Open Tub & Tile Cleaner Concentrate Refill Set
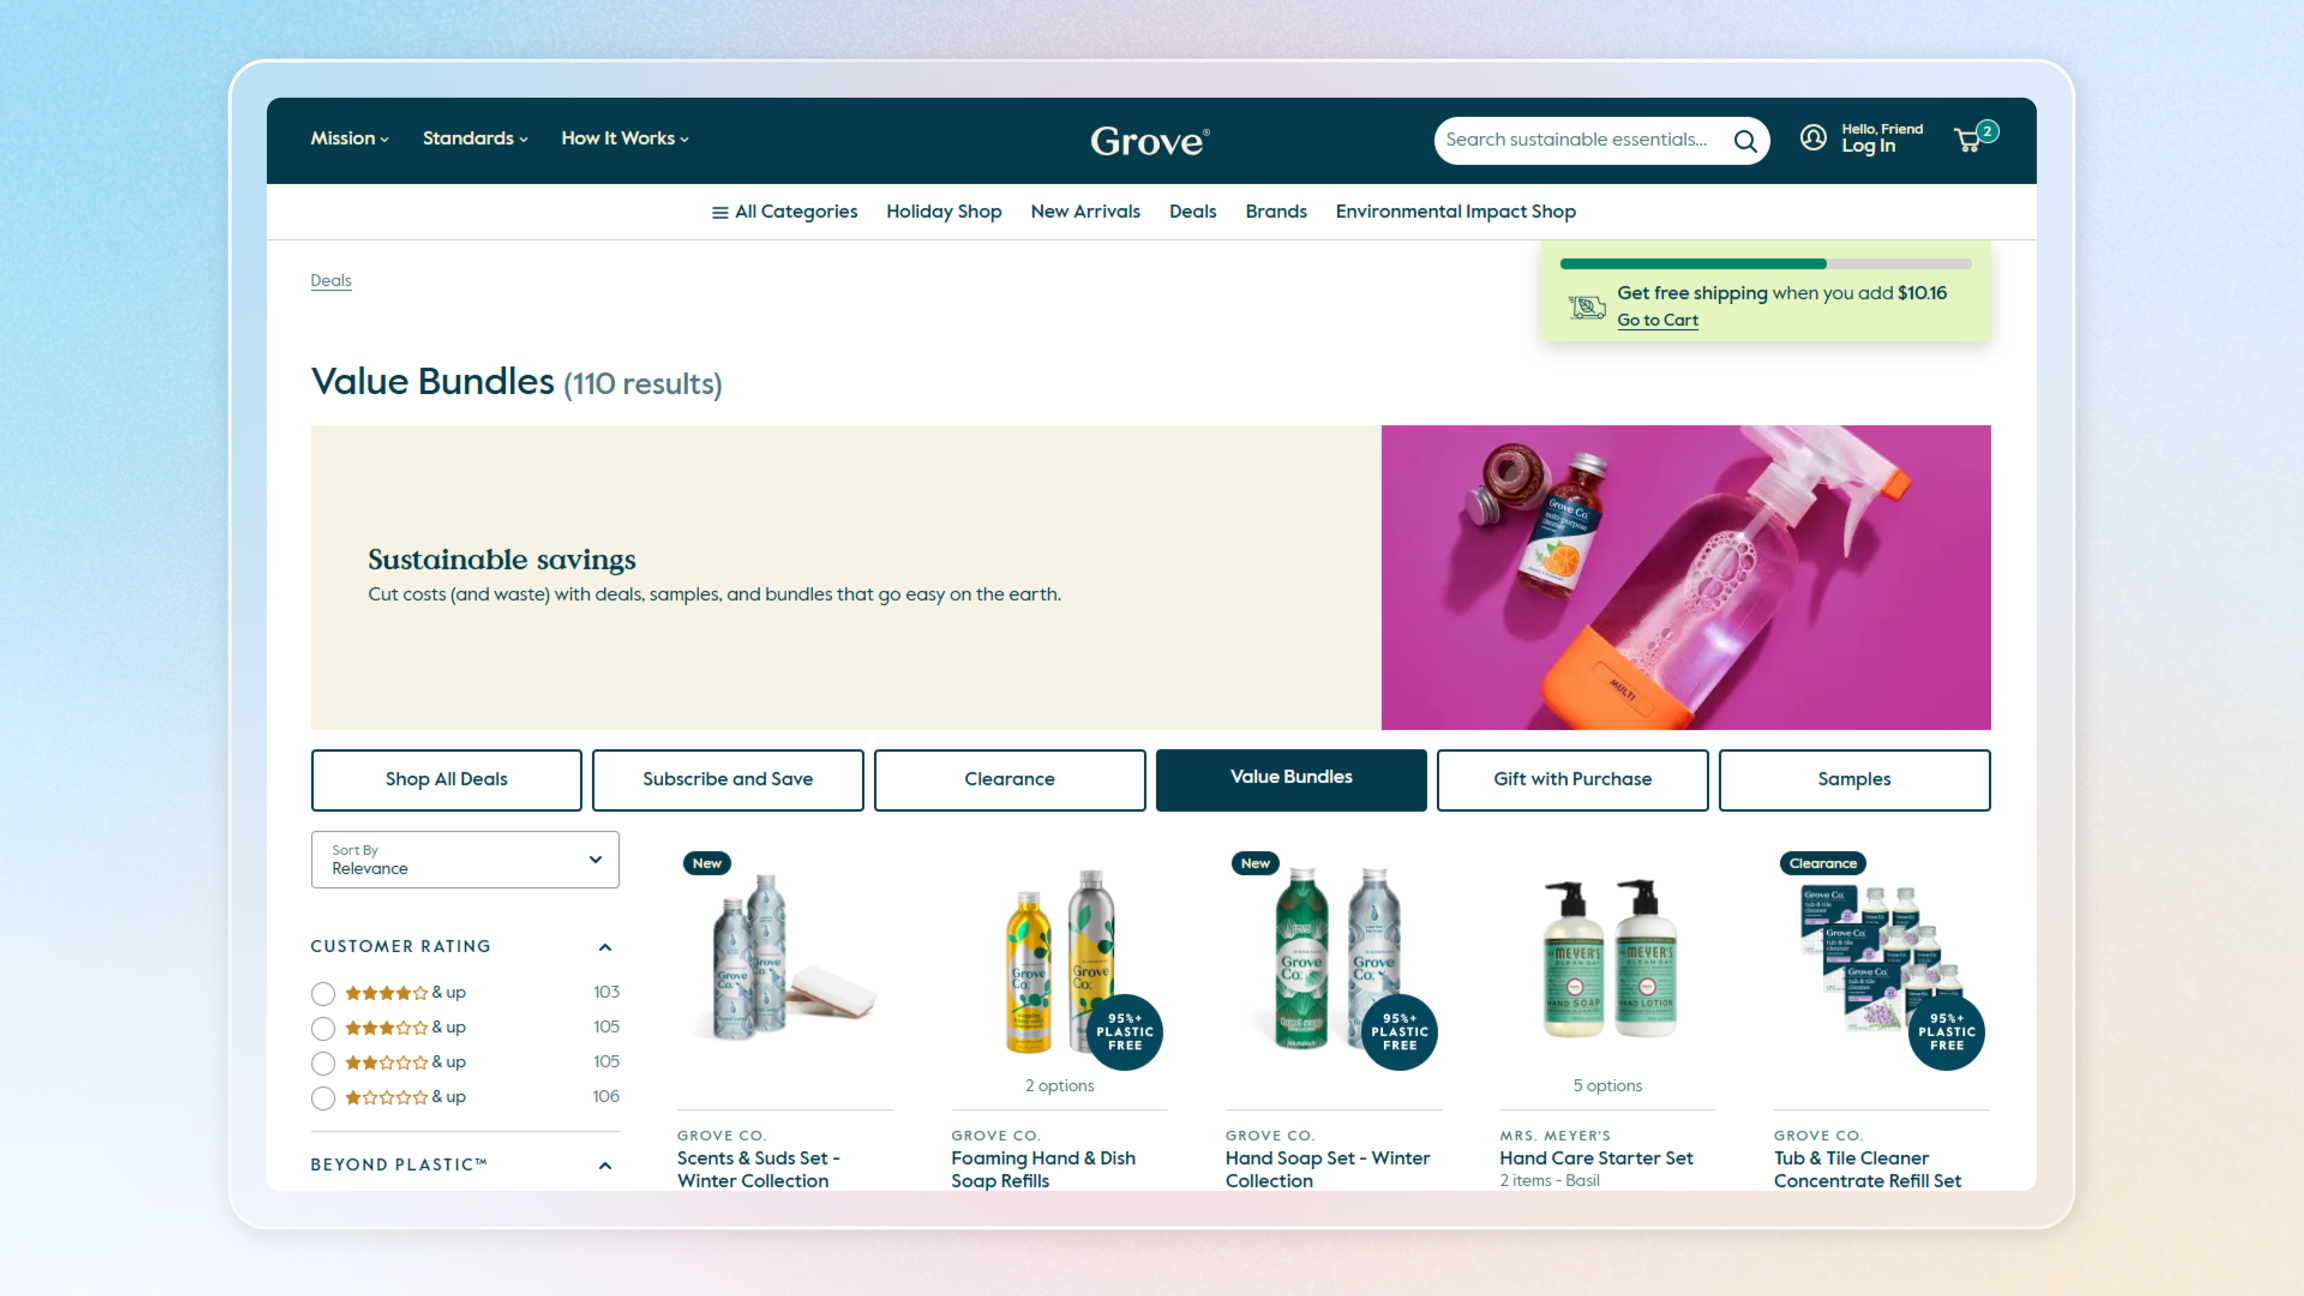 (1867, 1169)
